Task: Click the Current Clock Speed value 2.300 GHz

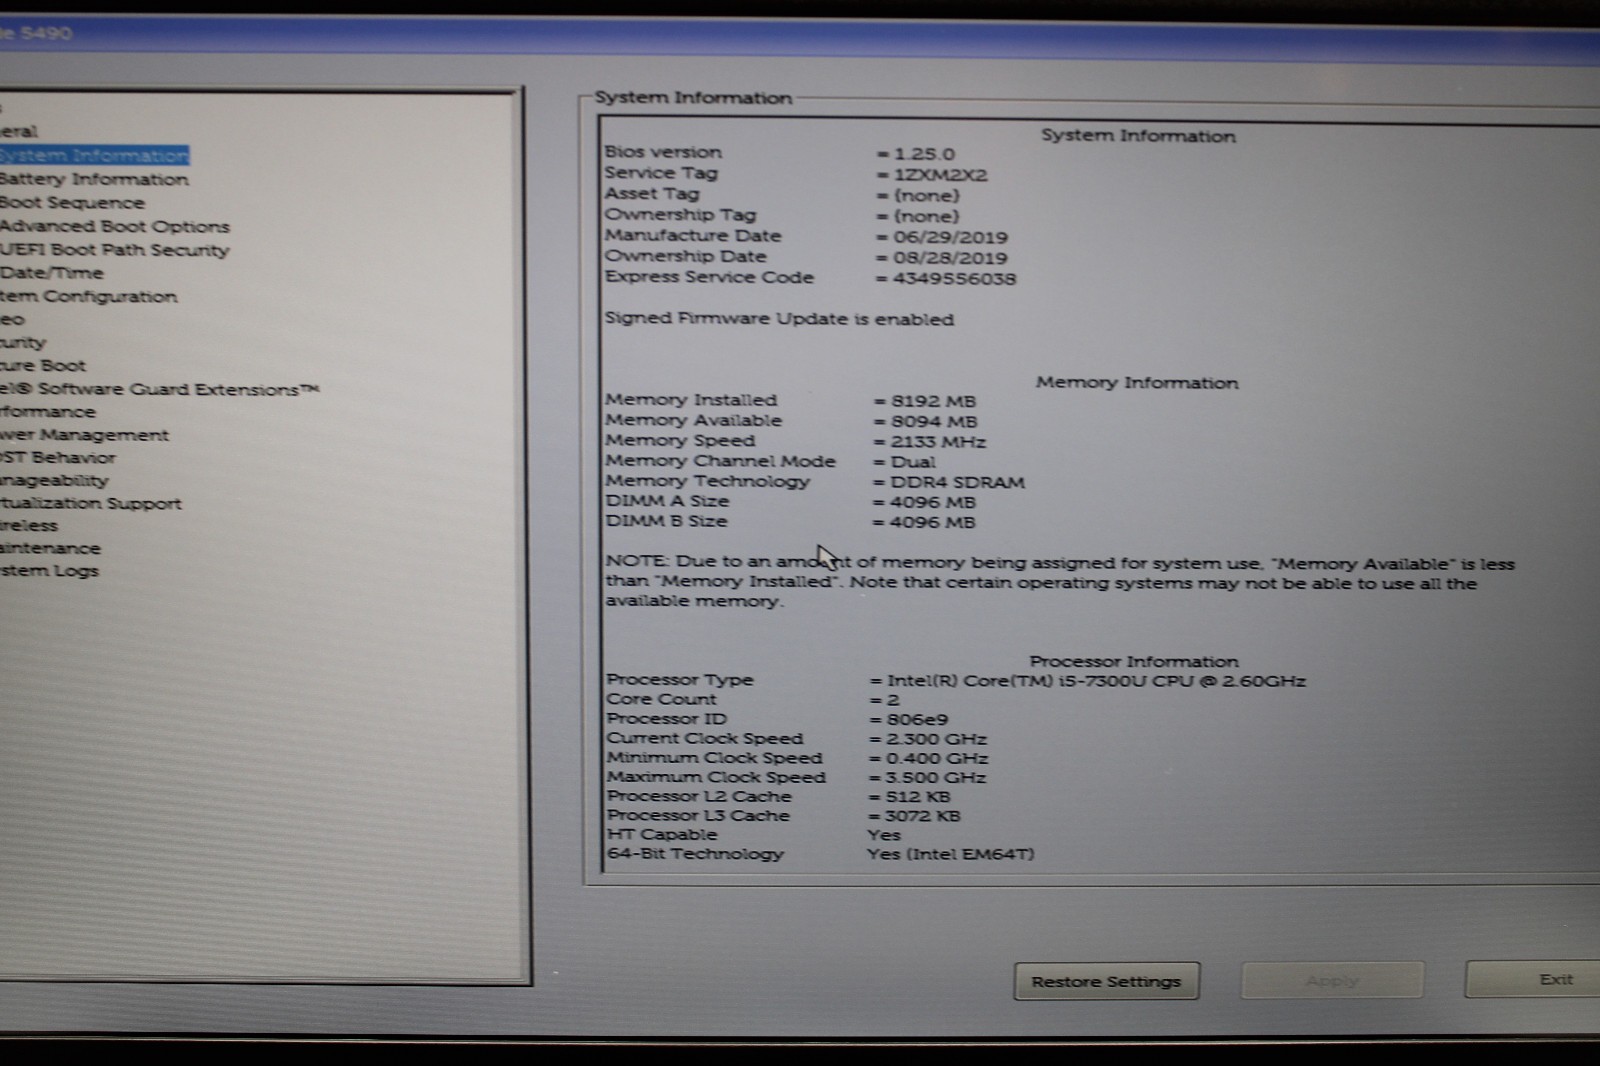Action: [x=937, y=739]
